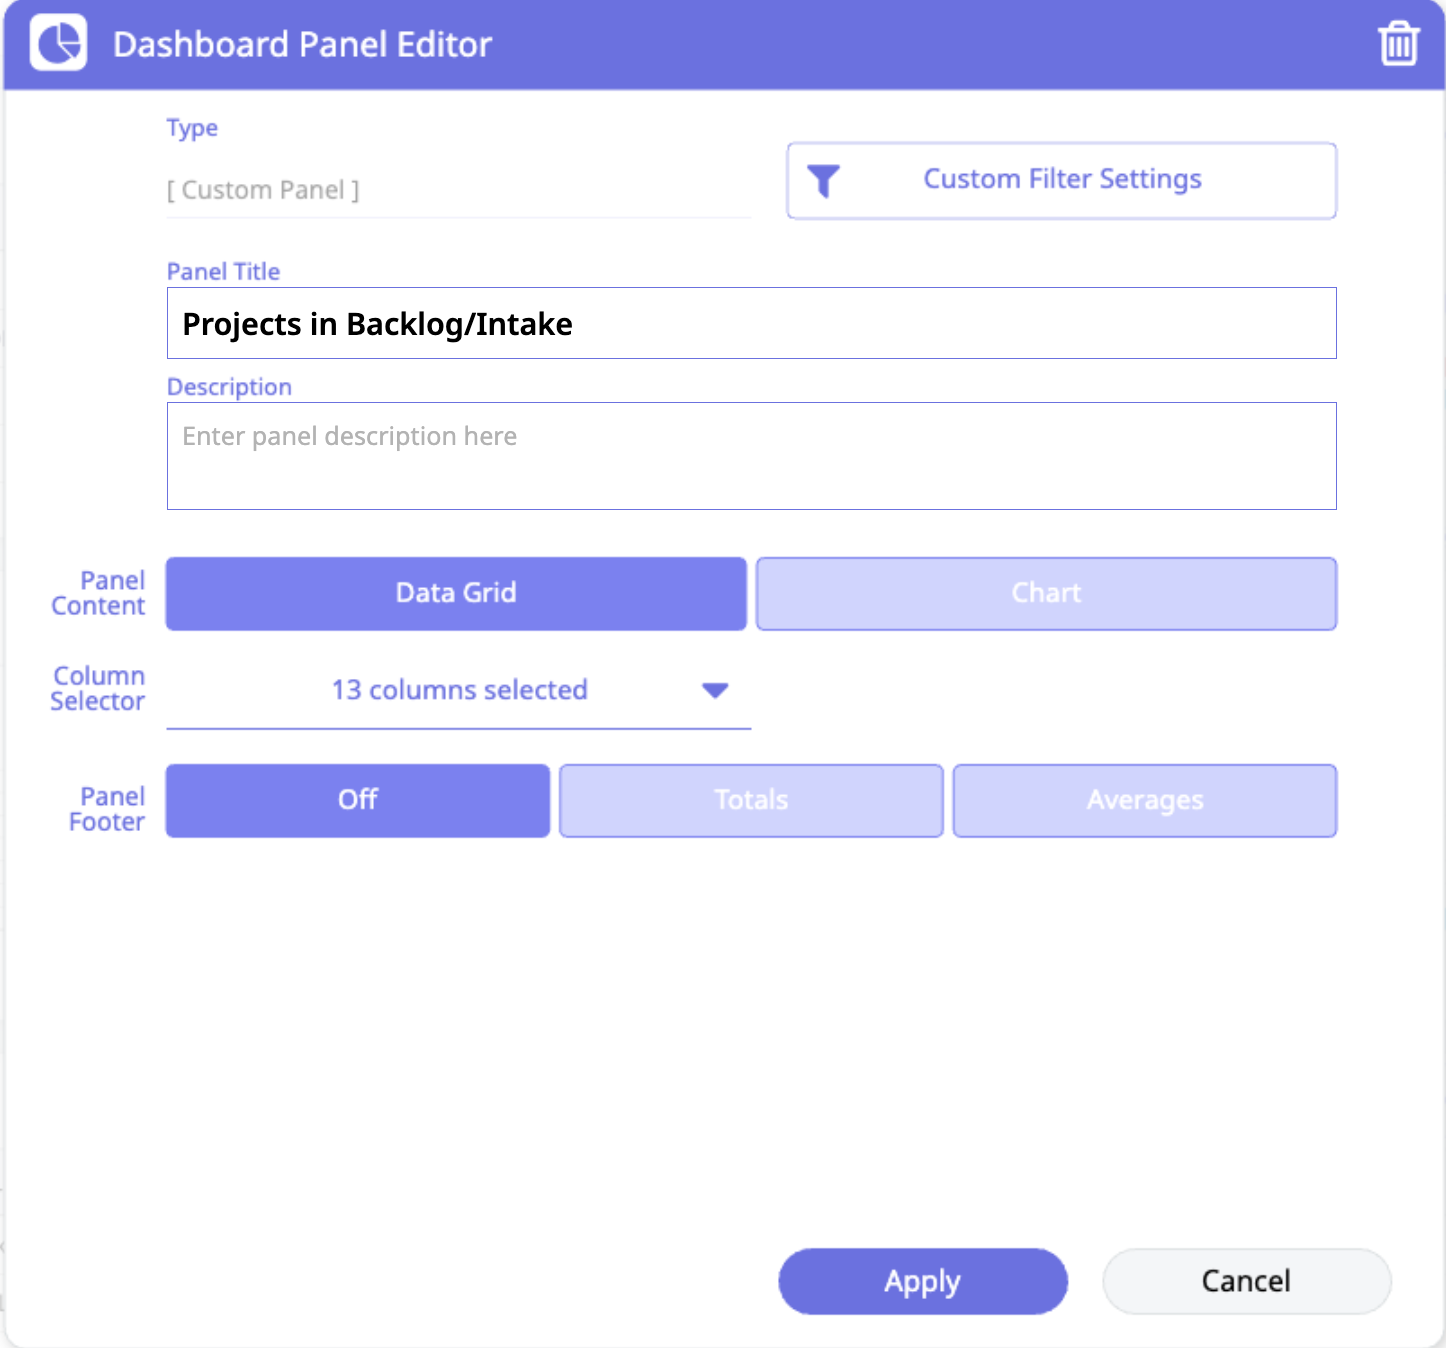Click the Column Selector label

click(x=98, y=689)
